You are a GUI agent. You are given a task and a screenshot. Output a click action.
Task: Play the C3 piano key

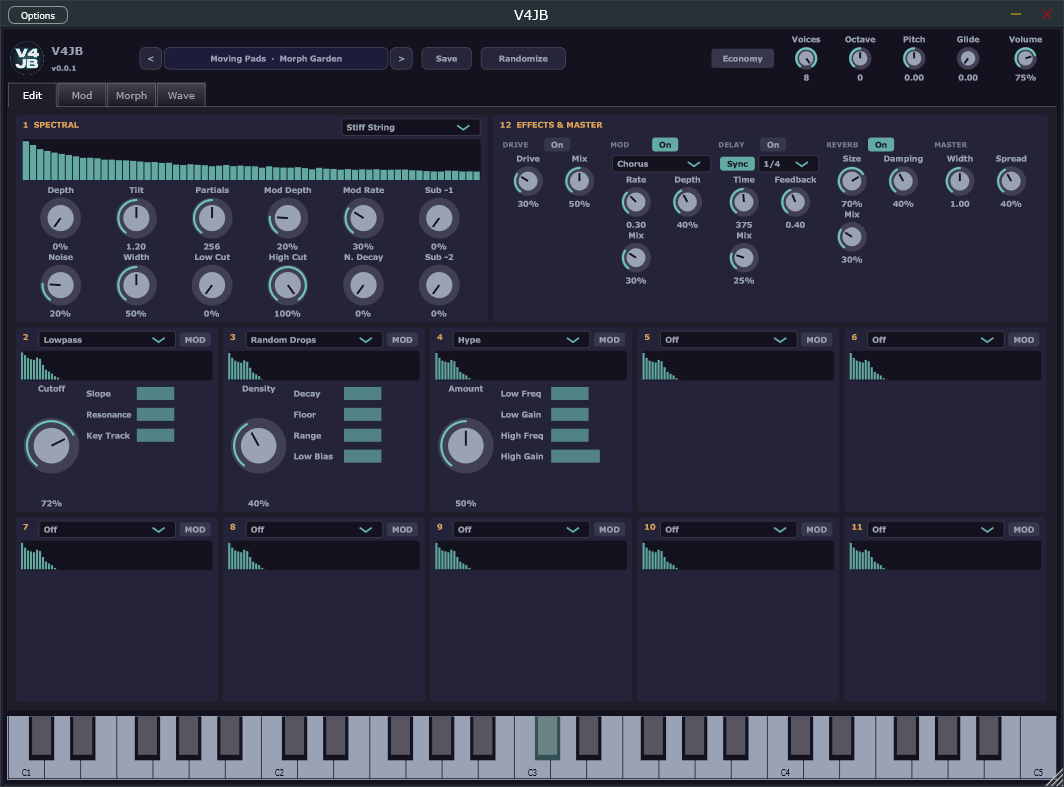pos(532,768)
